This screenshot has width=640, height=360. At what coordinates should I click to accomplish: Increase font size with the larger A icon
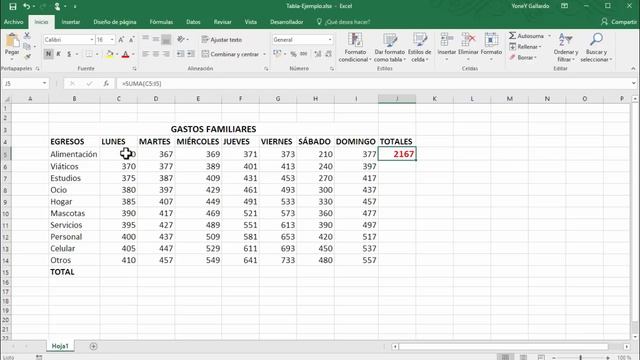click(x=121, y=40)
